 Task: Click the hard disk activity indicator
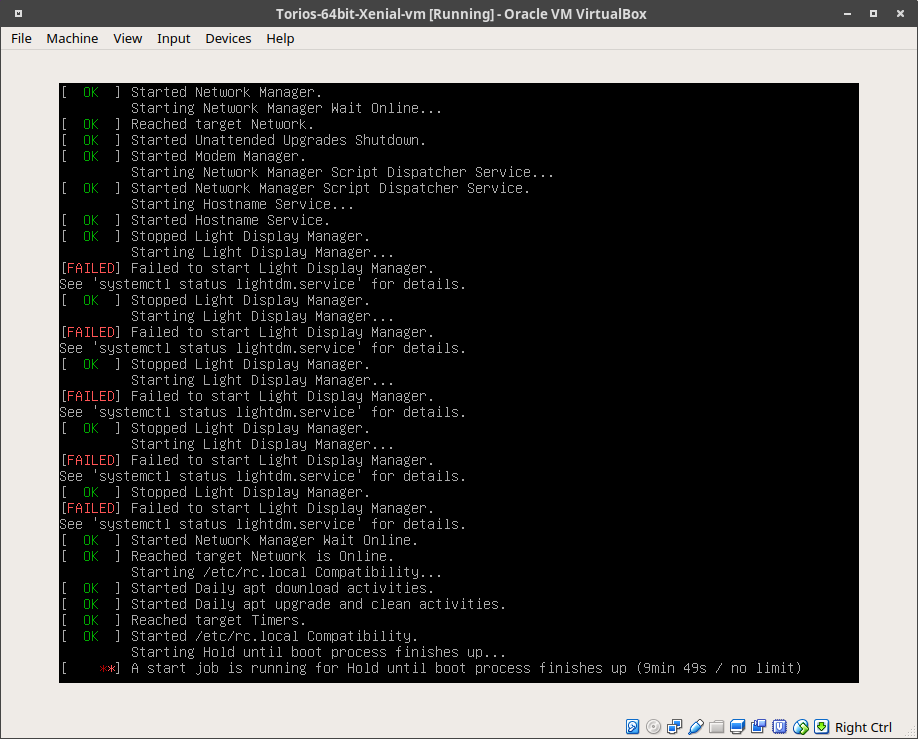click(633, 727)
